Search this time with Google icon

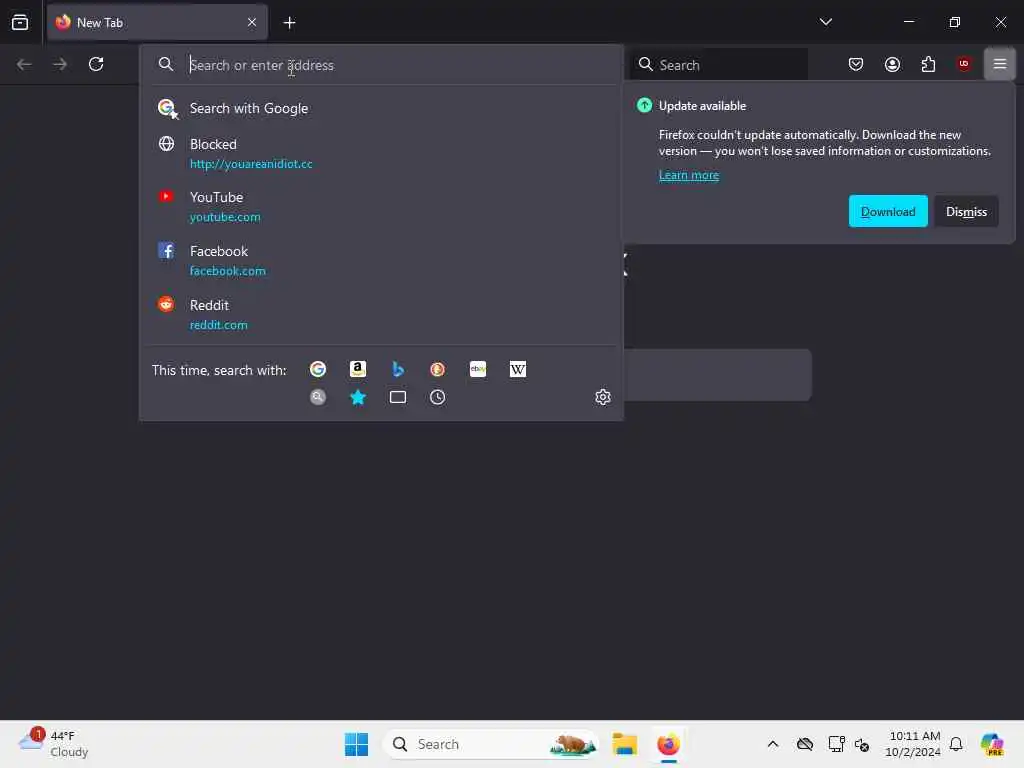click(x=318, y=370)
